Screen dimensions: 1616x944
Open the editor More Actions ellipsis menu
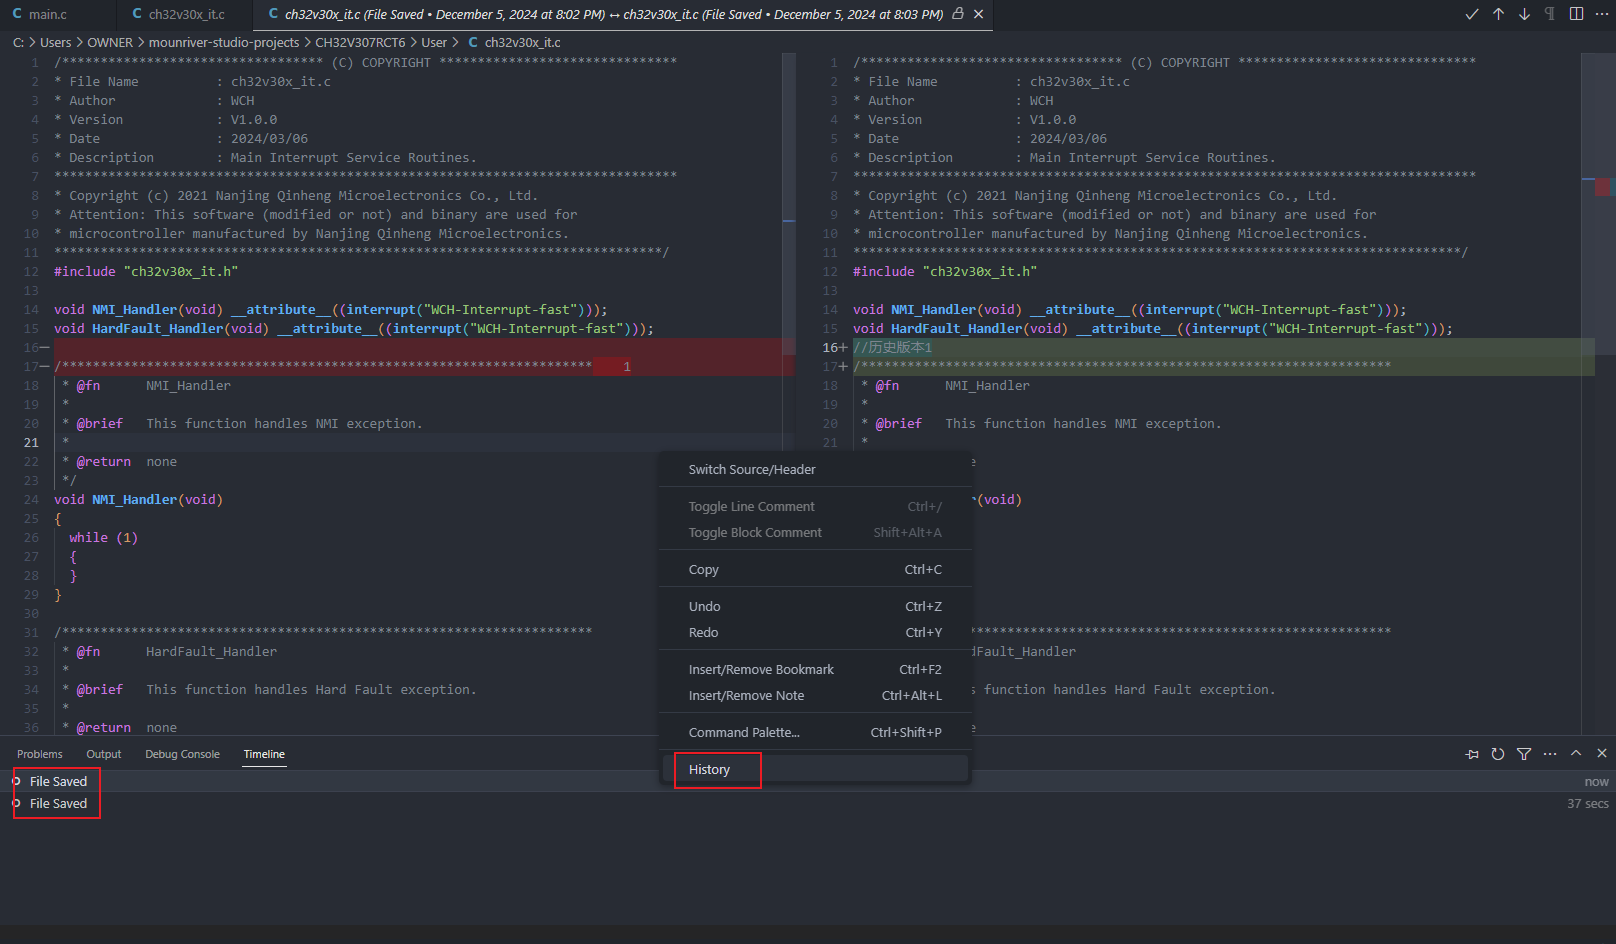click(x=1602, y=14)
